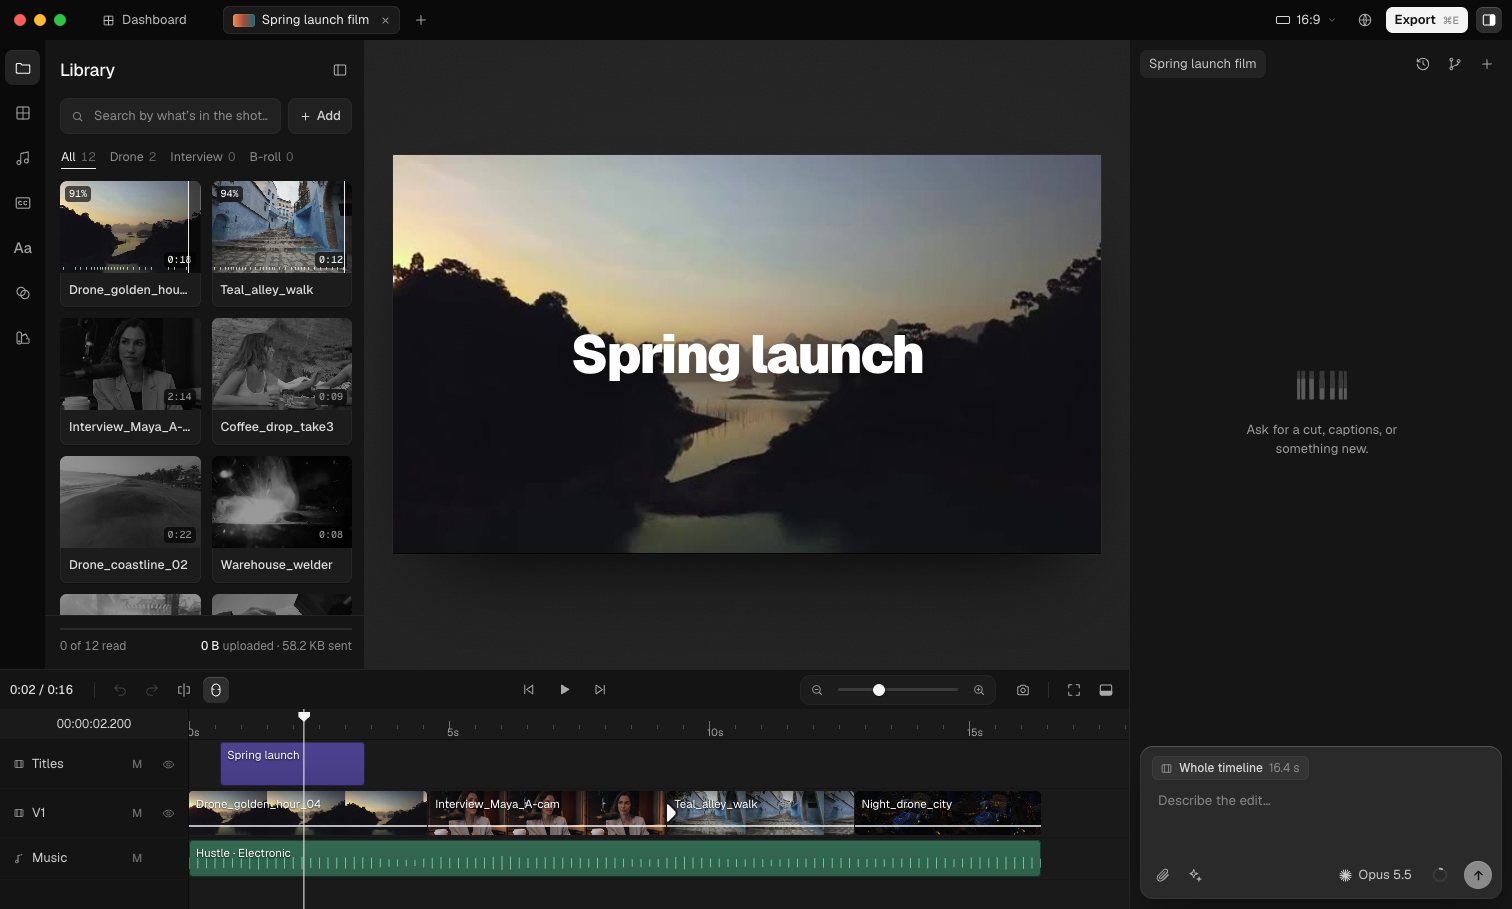Mute the Music track

137,858
